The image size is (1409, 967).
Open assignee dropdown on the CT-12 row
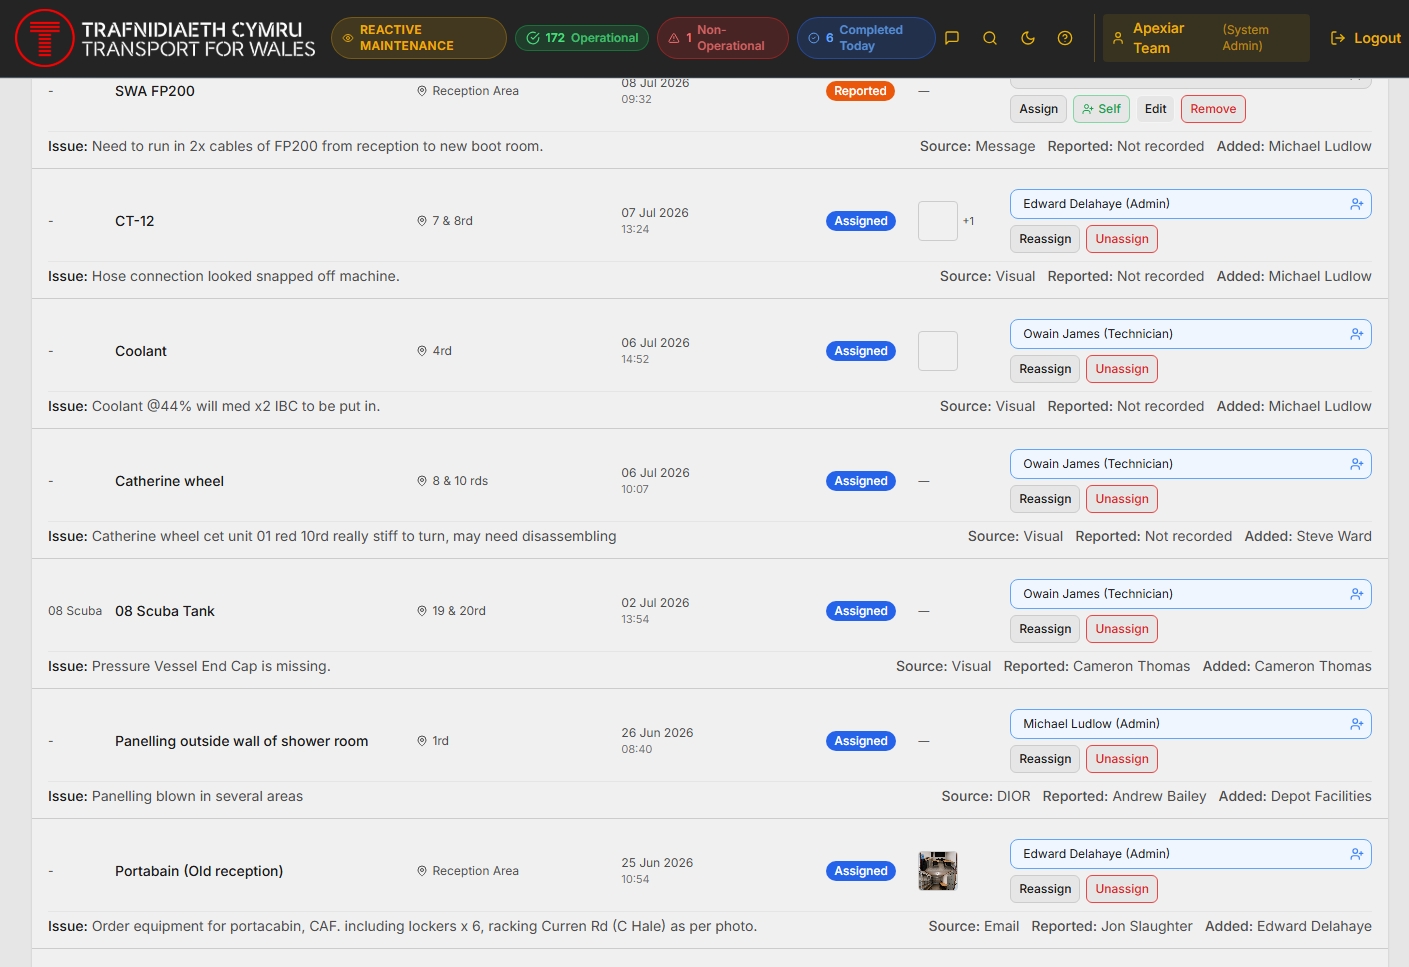(1190, 204)
